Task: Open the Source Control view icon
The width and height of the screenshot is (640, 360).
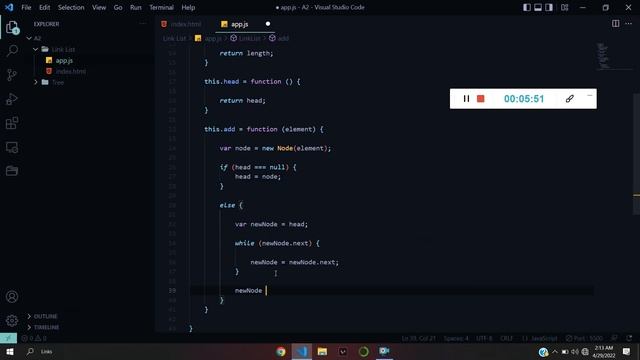Action: (12, 75)
